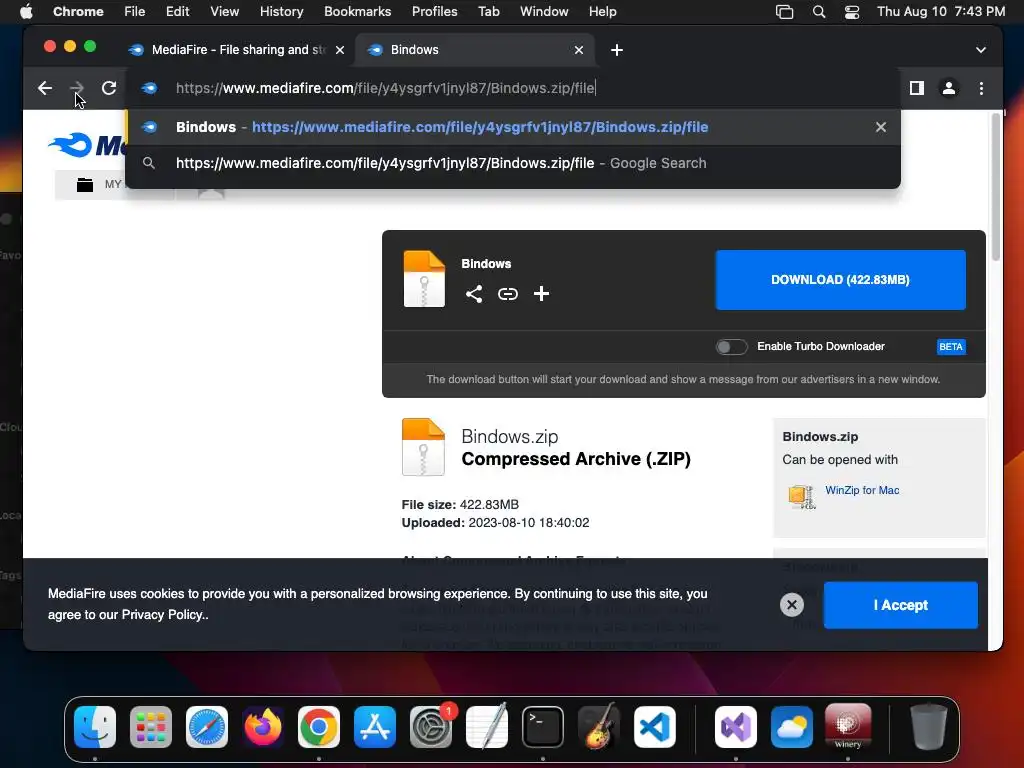This screenshot has height=768, width=1024.
Task: Open GarageBand from the Dock
Action: tap(599, 727)
